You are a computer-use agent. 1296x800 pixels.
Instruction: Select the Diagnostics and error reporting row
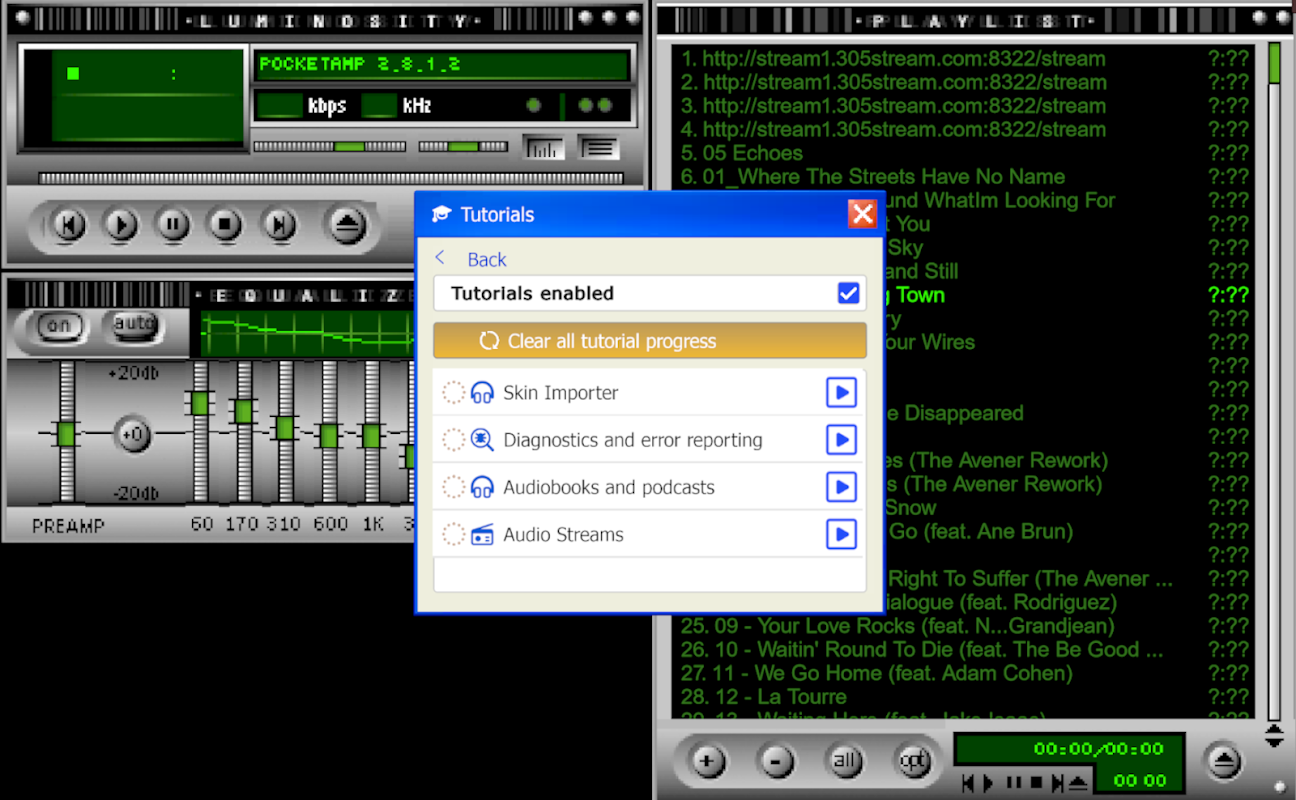tap(650, 440)
